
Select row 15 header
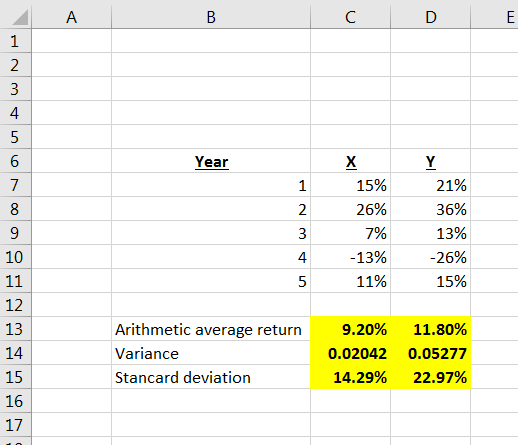15,377
